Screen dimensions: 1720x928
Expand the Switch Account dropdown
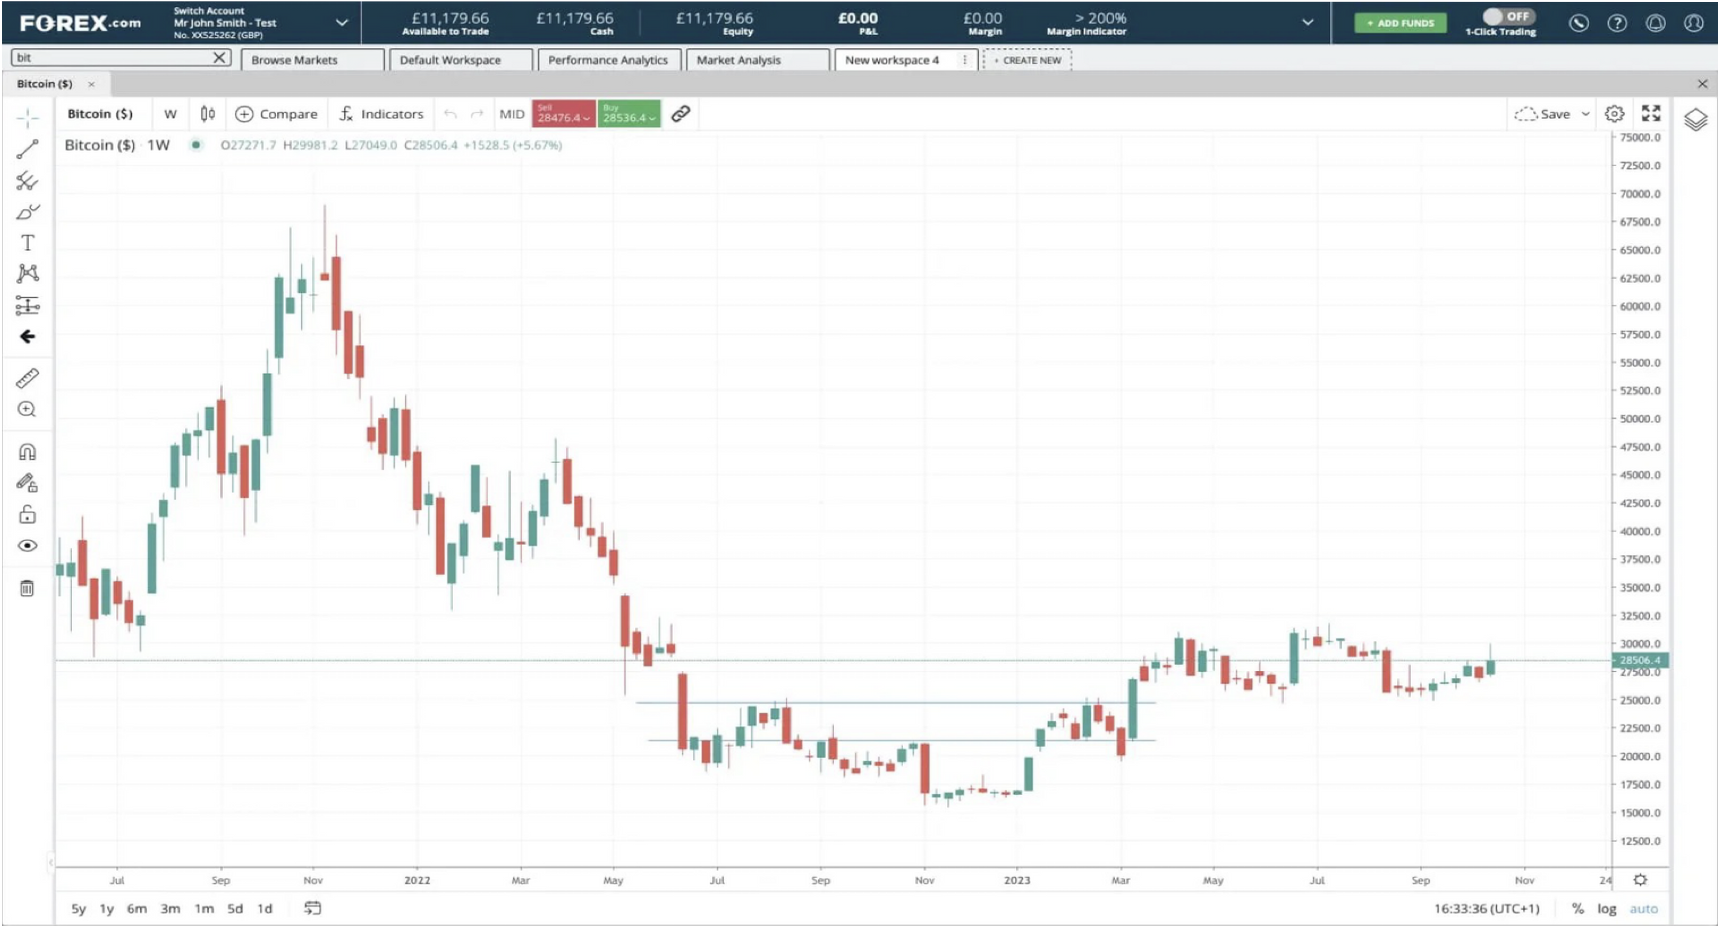341,22
